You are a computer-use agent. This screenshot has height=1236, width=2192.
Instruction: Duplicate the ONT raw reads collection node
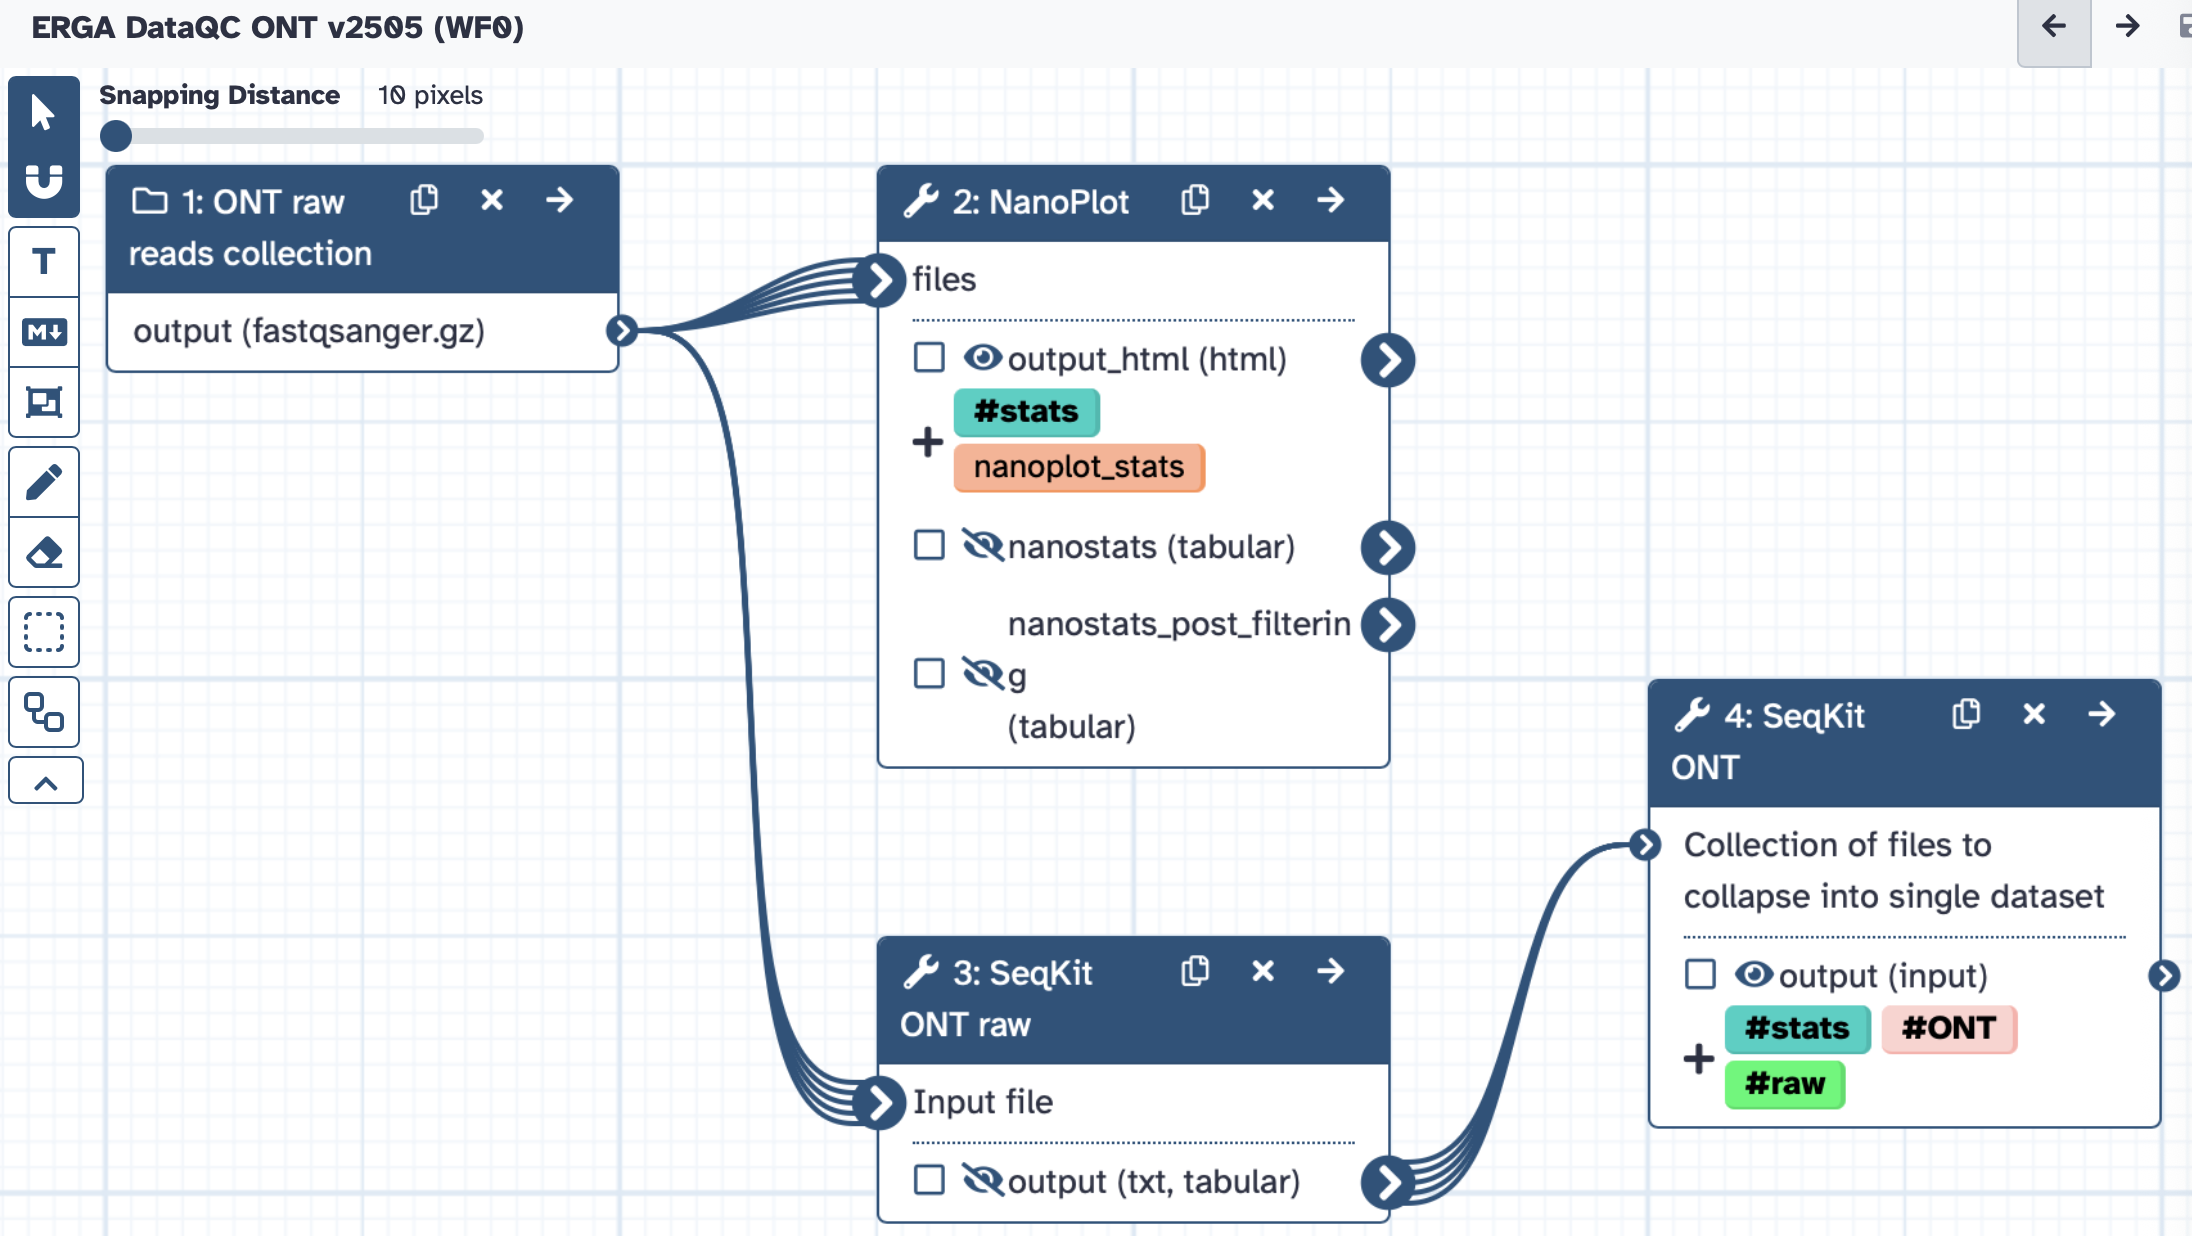[x=424, y=200]
